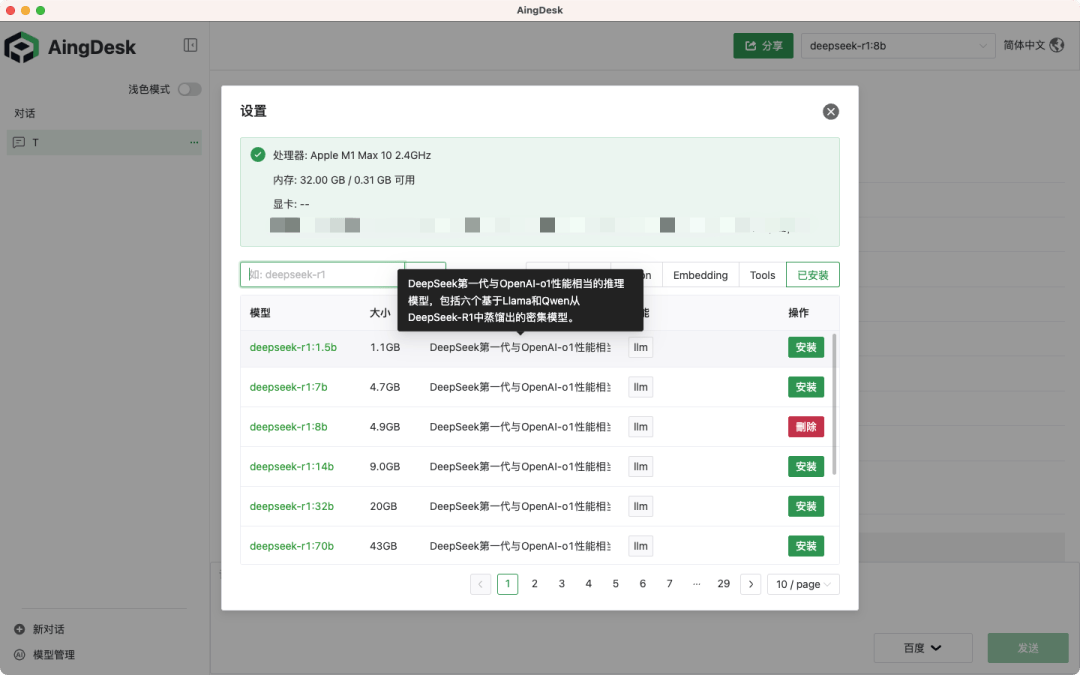The image size is (1080, 675).
Task: Install the deepseek-r1:7b model
Action: coord(806,387)
